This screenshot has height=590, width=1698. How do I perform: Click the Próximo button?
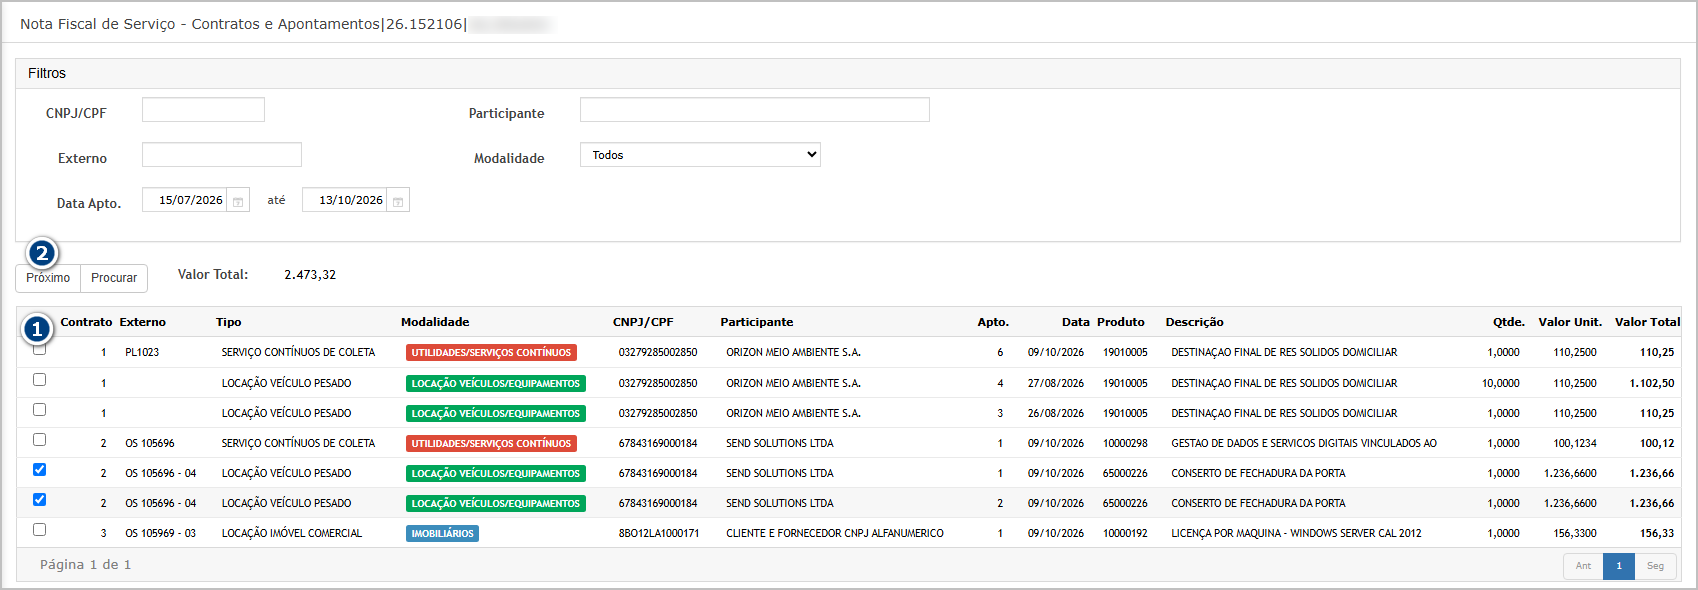48,278
